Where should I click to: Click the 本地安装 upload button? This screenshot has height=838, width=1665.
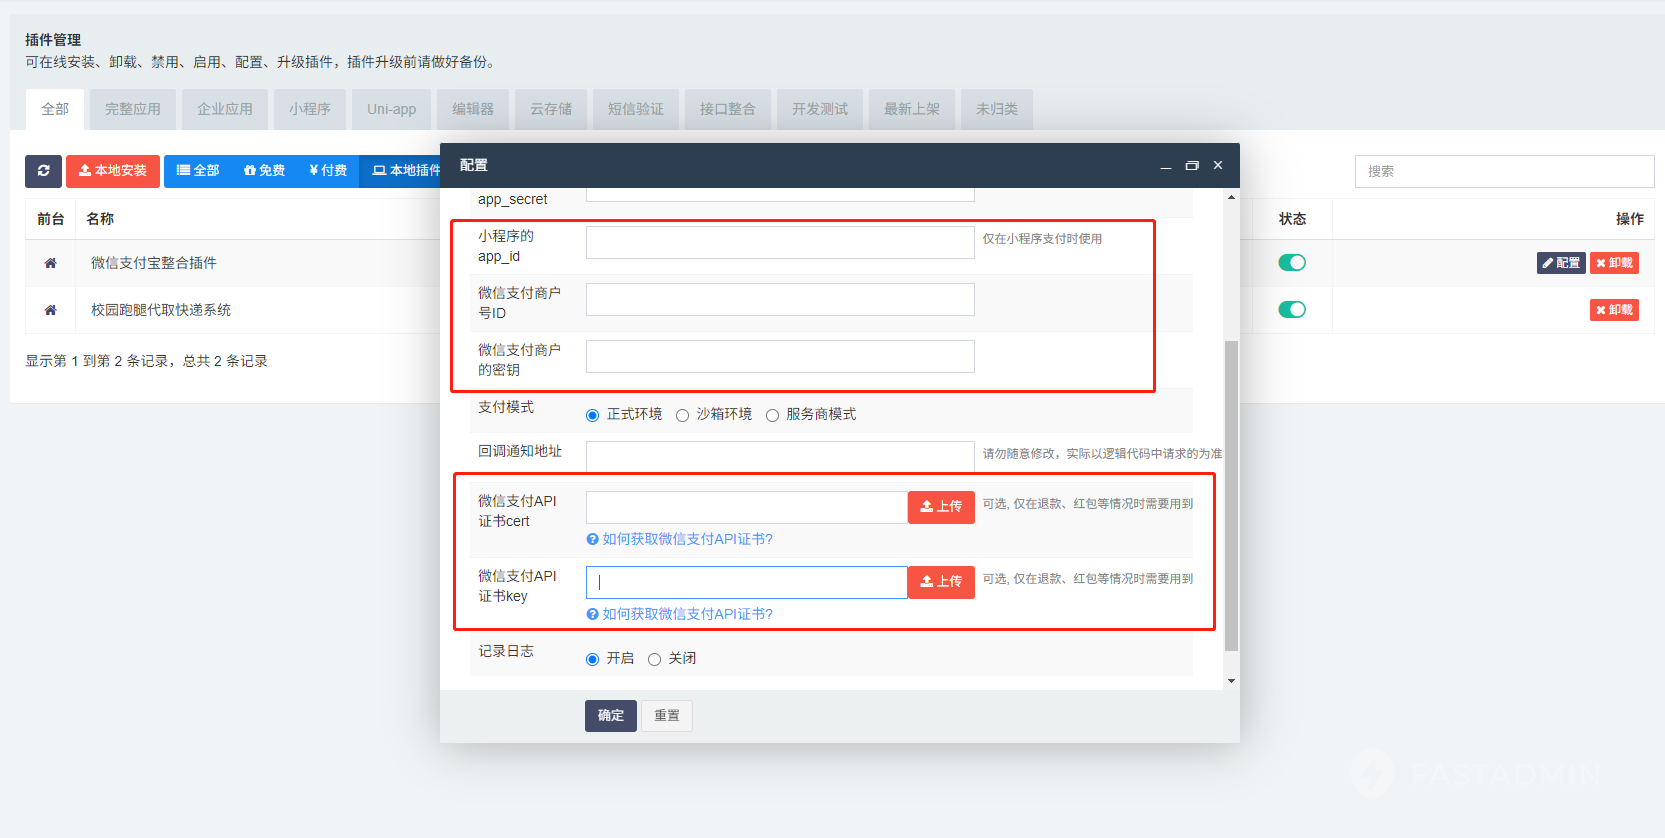pyautogui.click(x=113, y=171)
